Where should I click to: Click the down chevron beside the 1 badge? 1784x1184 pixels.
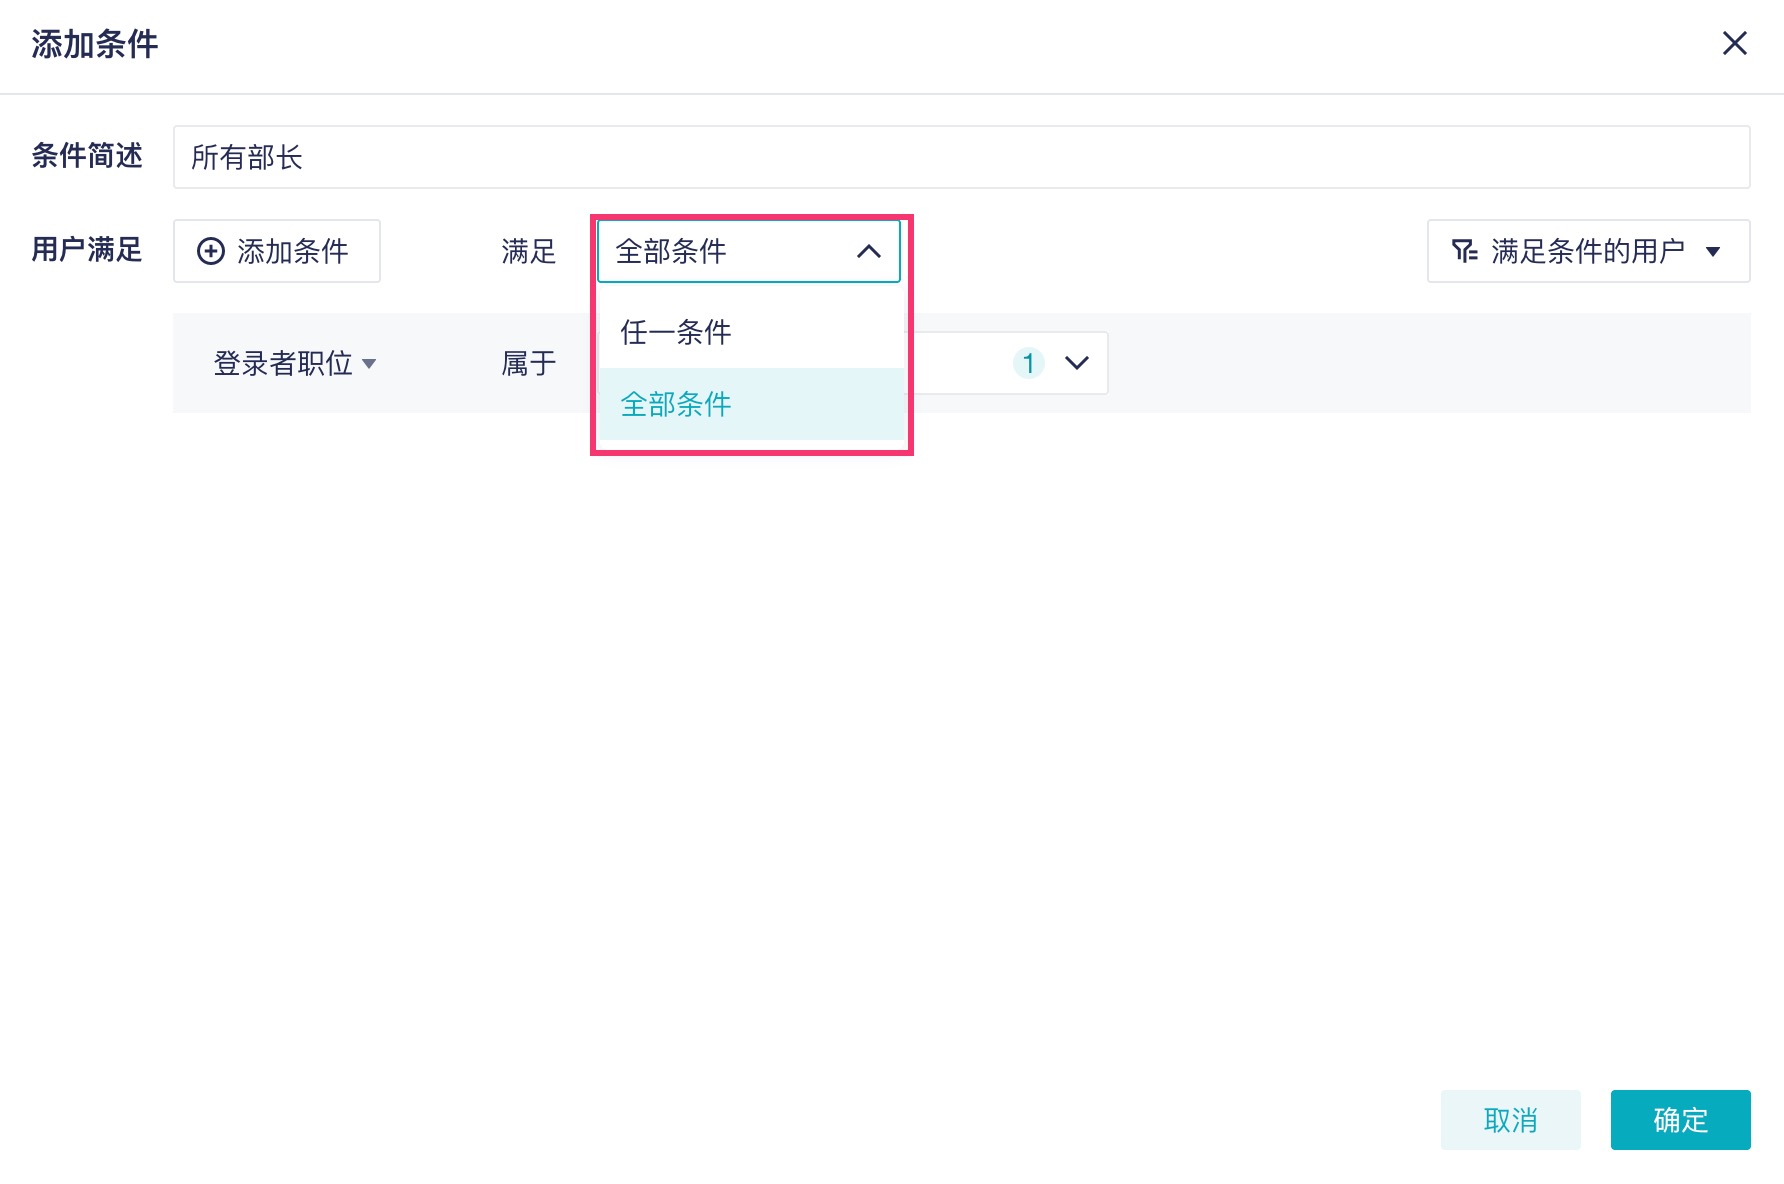1077,363
